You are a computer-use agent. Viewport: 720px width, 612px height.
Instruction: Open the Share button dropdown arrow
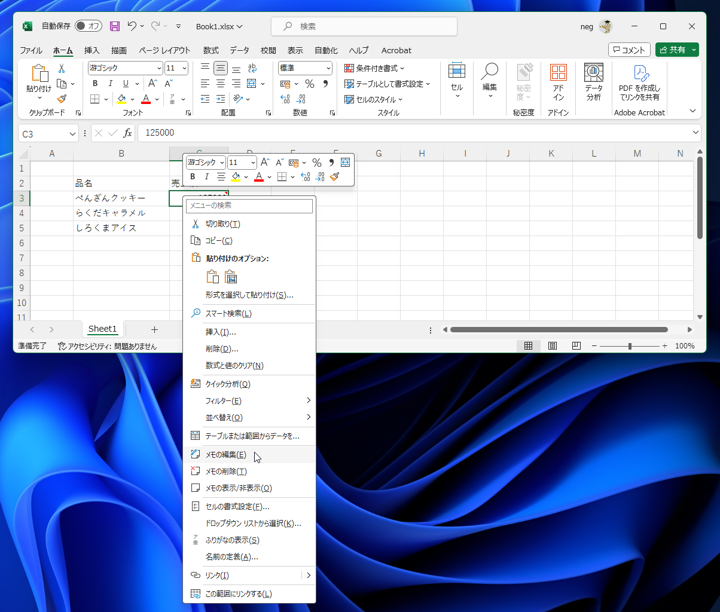point(694,50)
